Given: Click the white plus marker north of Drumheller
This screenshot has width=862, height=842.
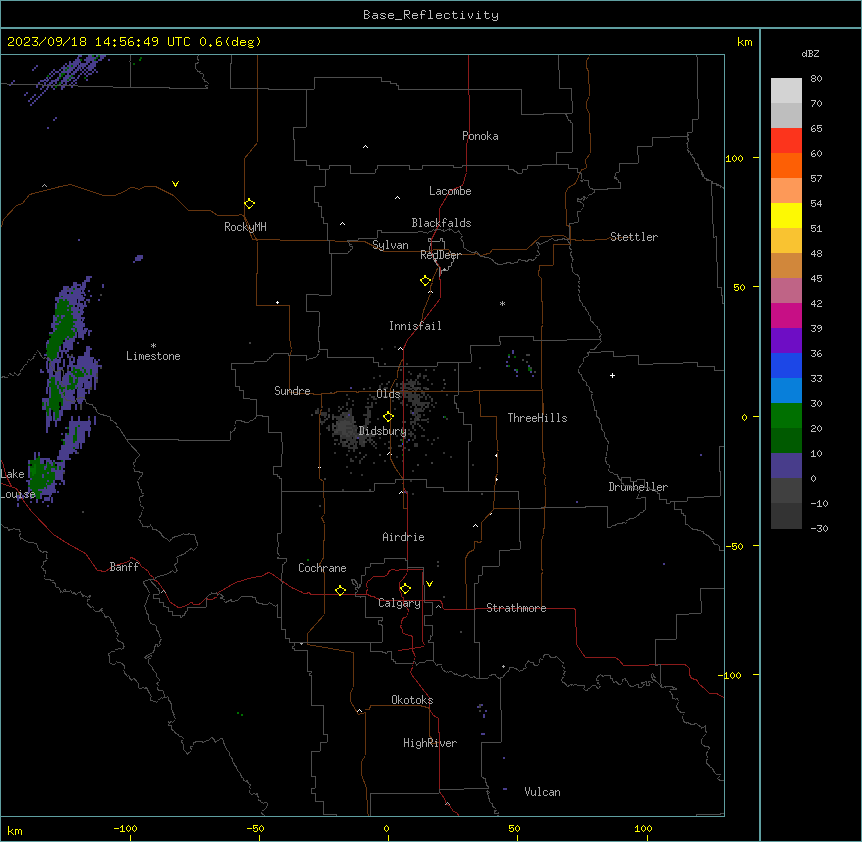Looking at the screenshot, I should pos(612,375).
